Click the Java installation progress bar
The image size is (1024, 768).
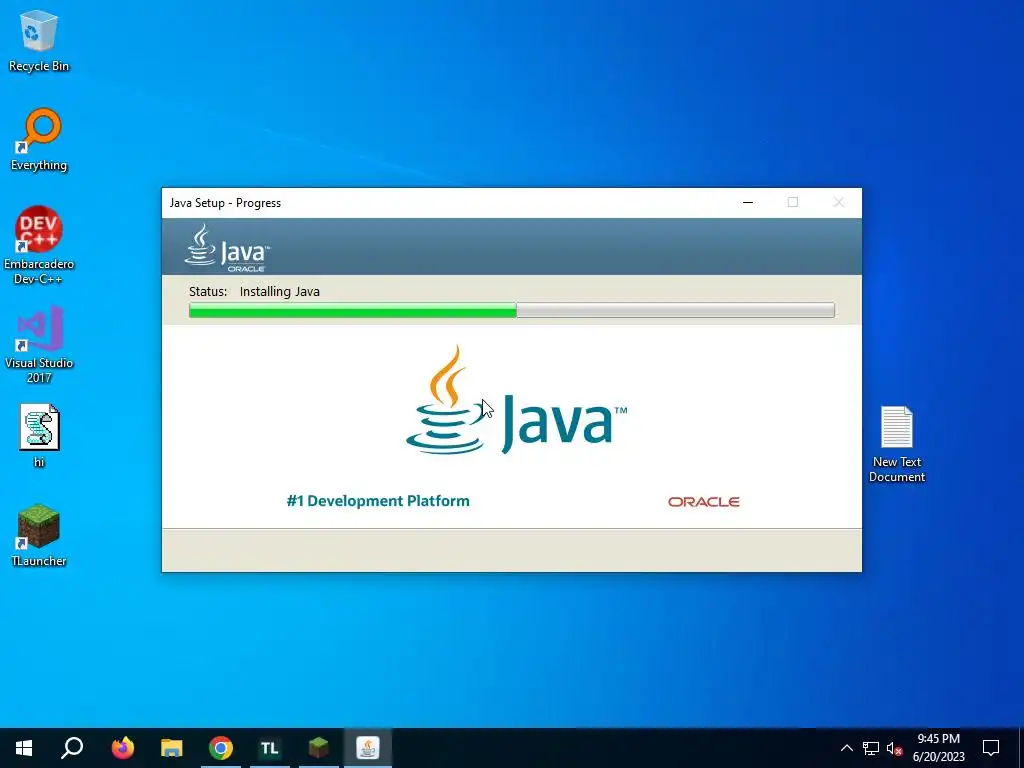[x=511, y=310]
